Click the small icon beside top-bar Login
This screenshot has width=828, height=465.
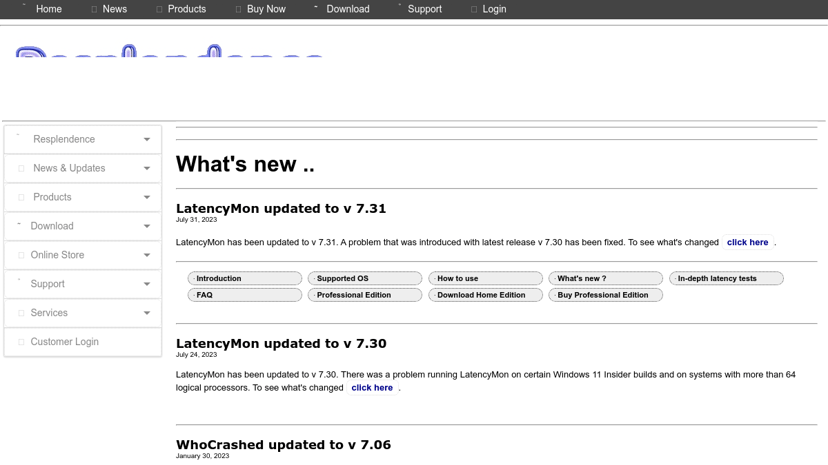(474, 10)
